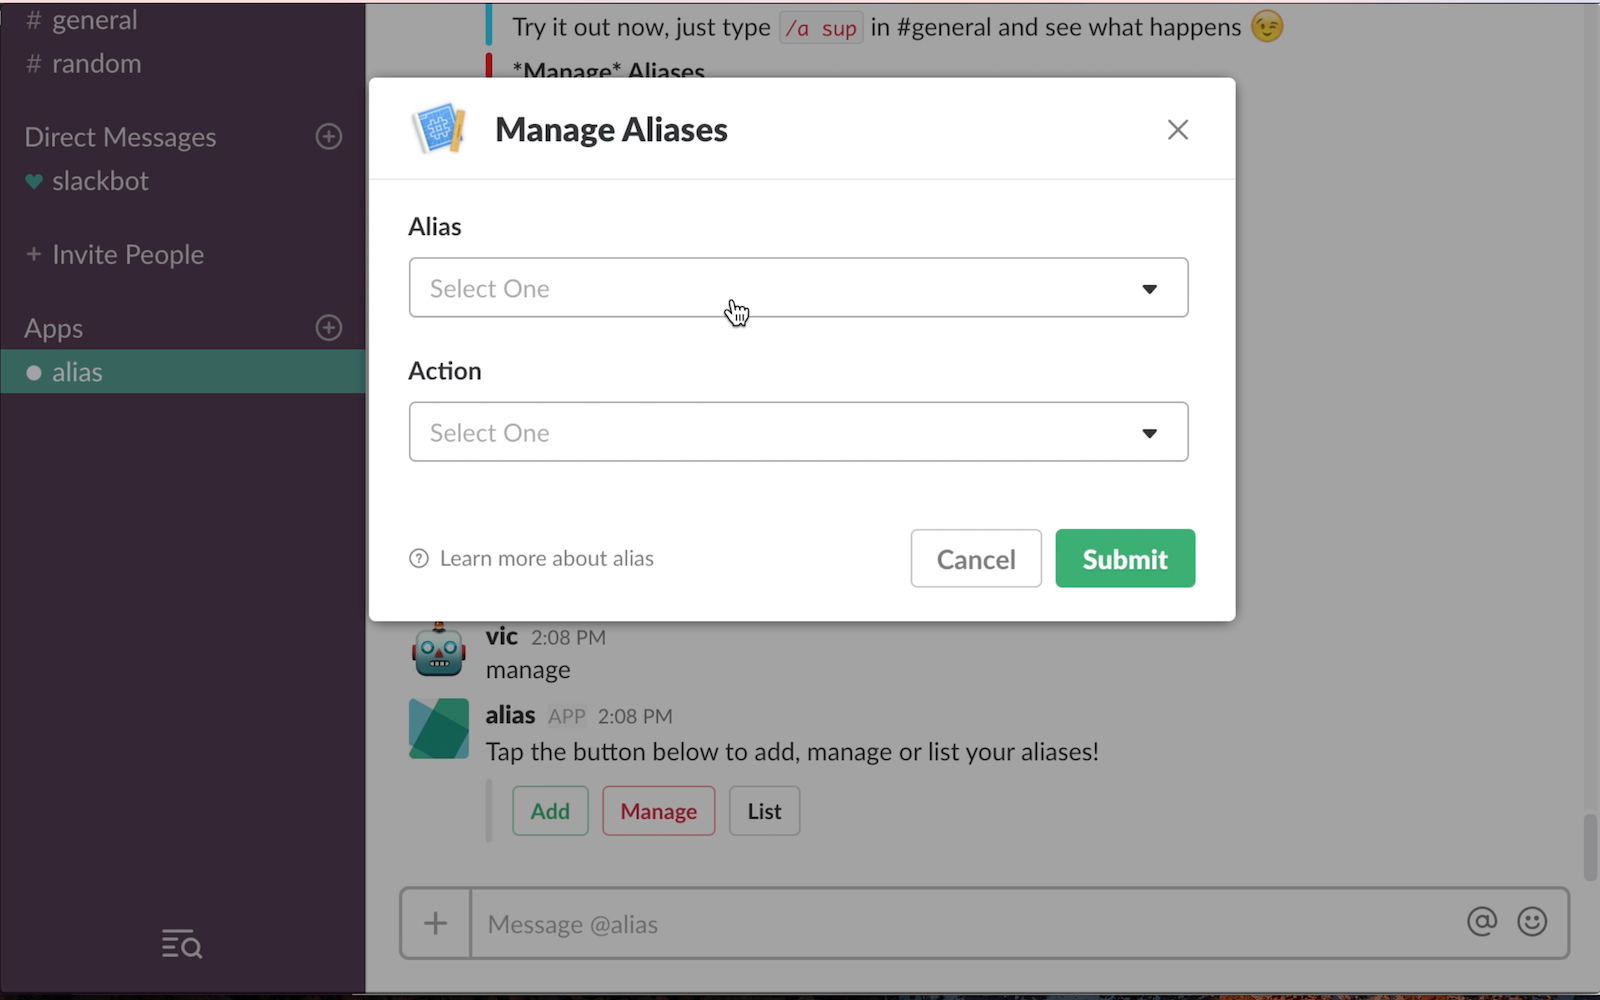The image size is (1600, 1000).
Task: Open slackbot direct message
Action: [100, 181]
